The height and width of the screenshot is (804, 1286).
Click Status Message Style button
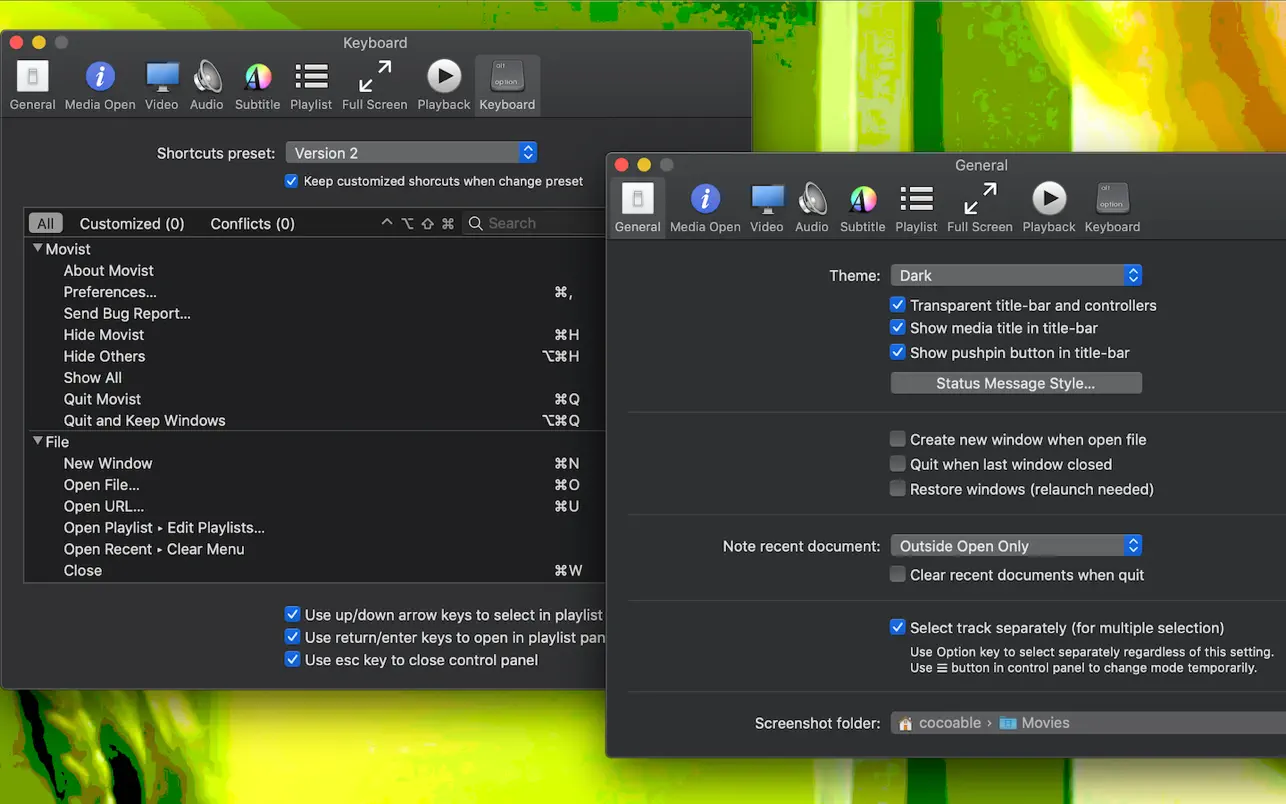tap(1015, 383)
